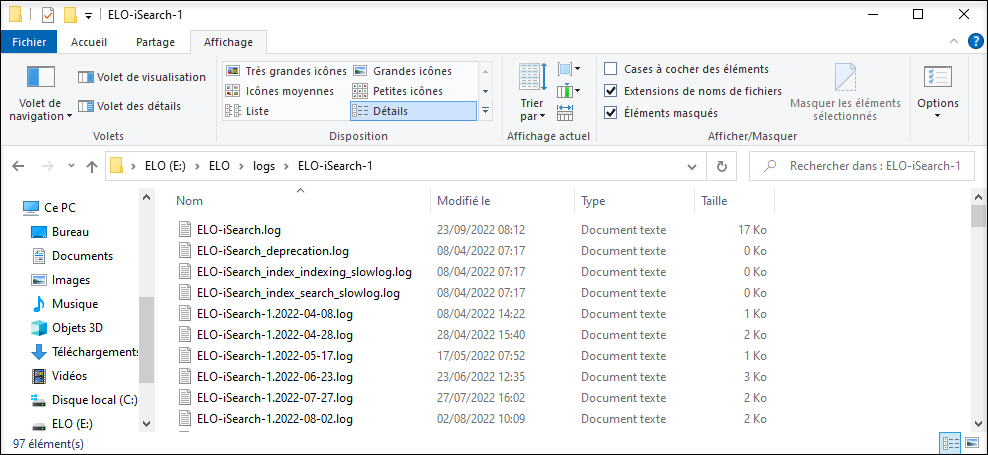Click the search box Rechercher dans
The image size is (988, 455).
pos(861,166)
